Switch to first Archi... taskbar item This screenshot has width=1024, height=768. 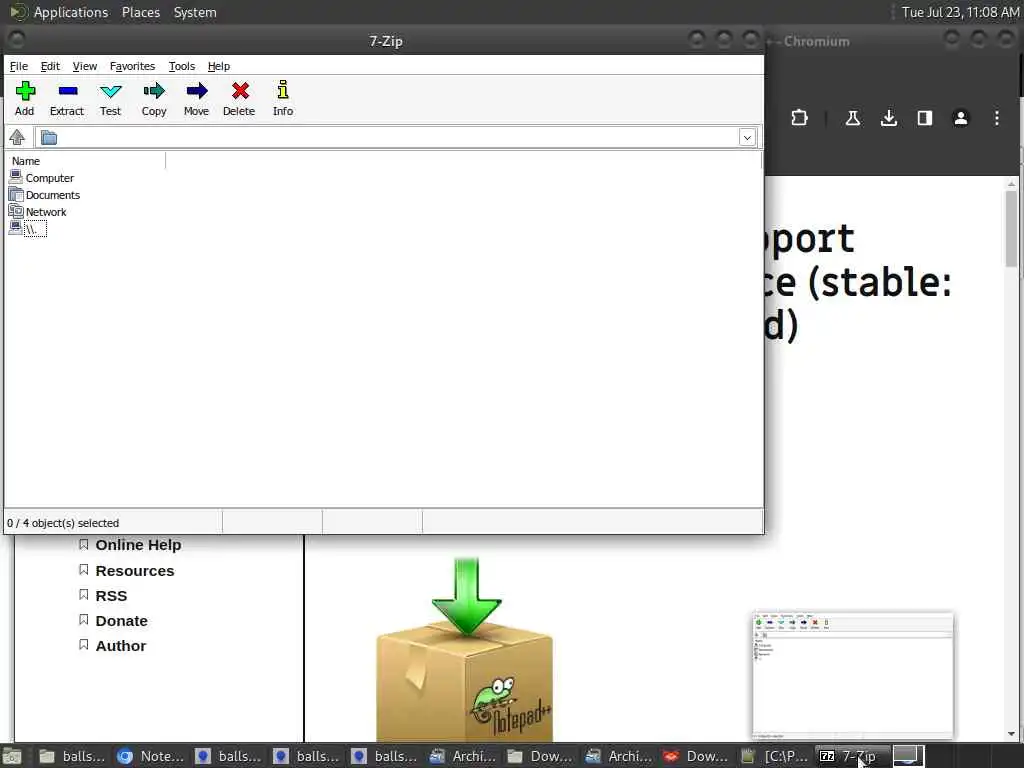point(463,756)
